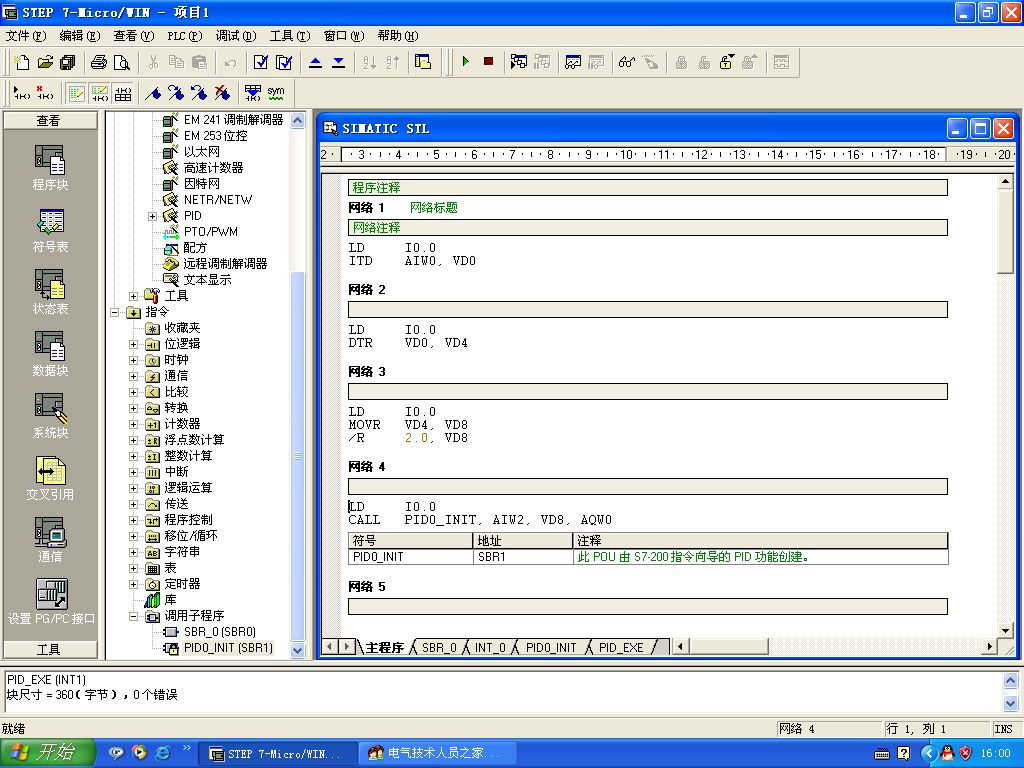This screenshot has width=1024, height=768.
Task: Open Program Block view in navigation bar
Action: 50,168
